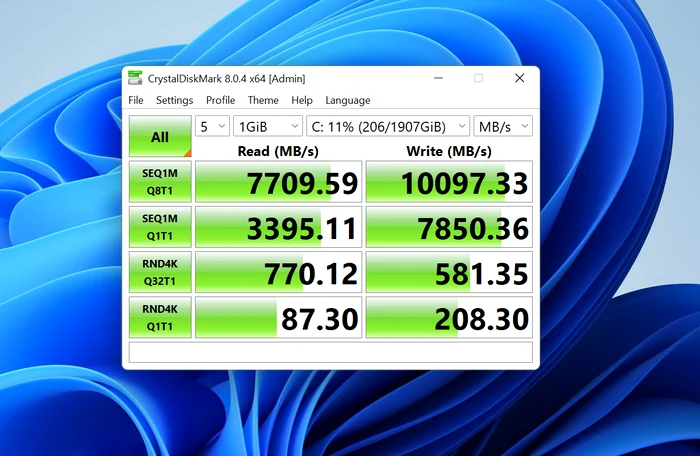Viewport: 700px width, 456px height.
Task: Select the 7850.36 write value
Action: 449,227
